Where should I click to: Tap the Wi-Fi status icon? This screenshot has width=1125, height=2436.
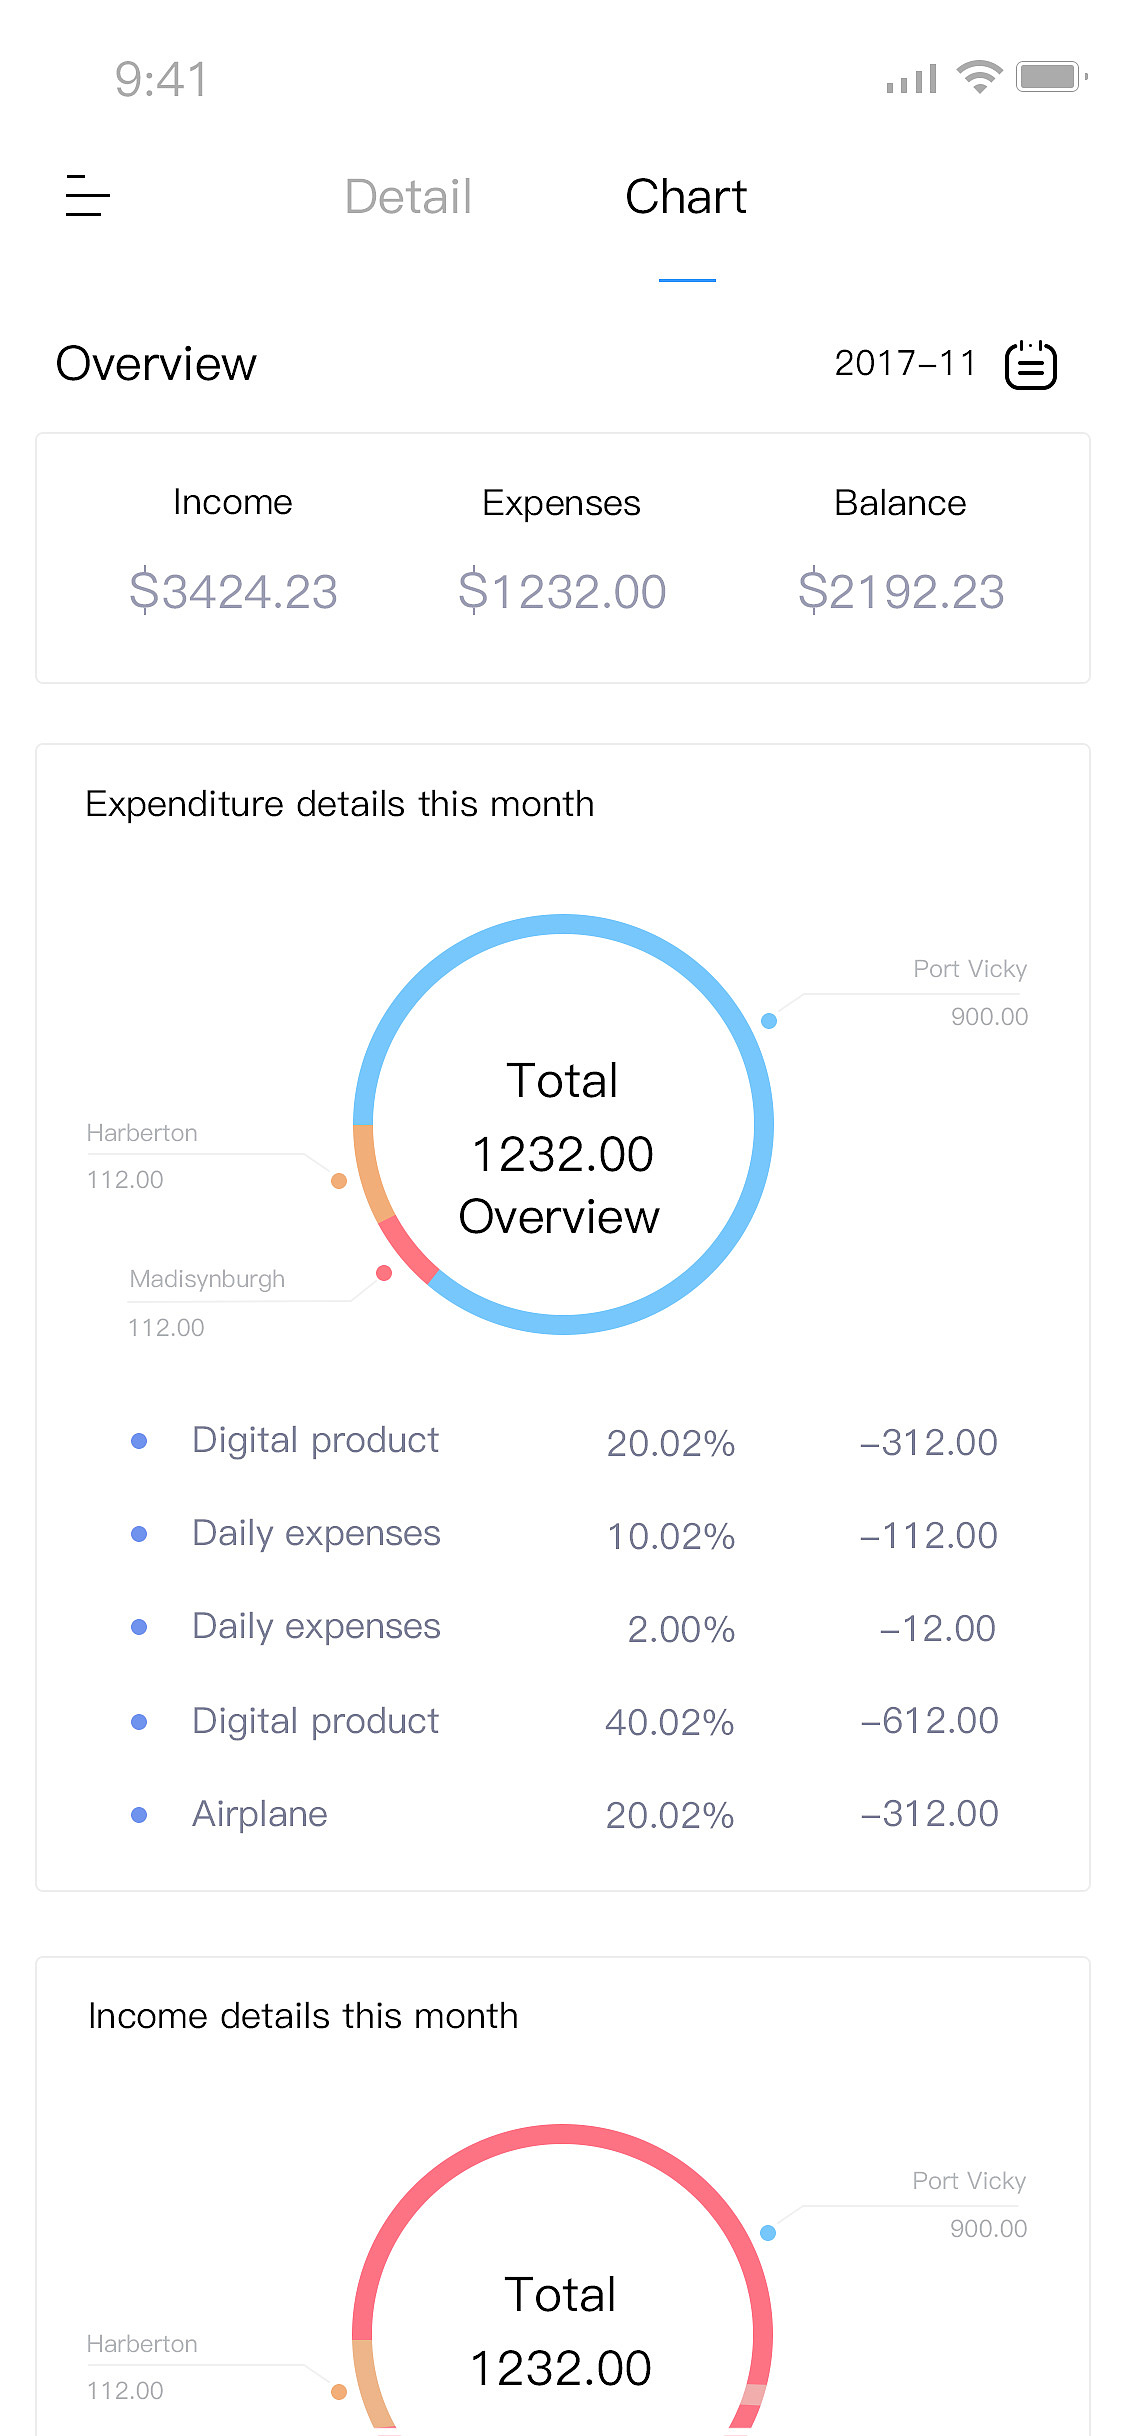click(979, 77)
